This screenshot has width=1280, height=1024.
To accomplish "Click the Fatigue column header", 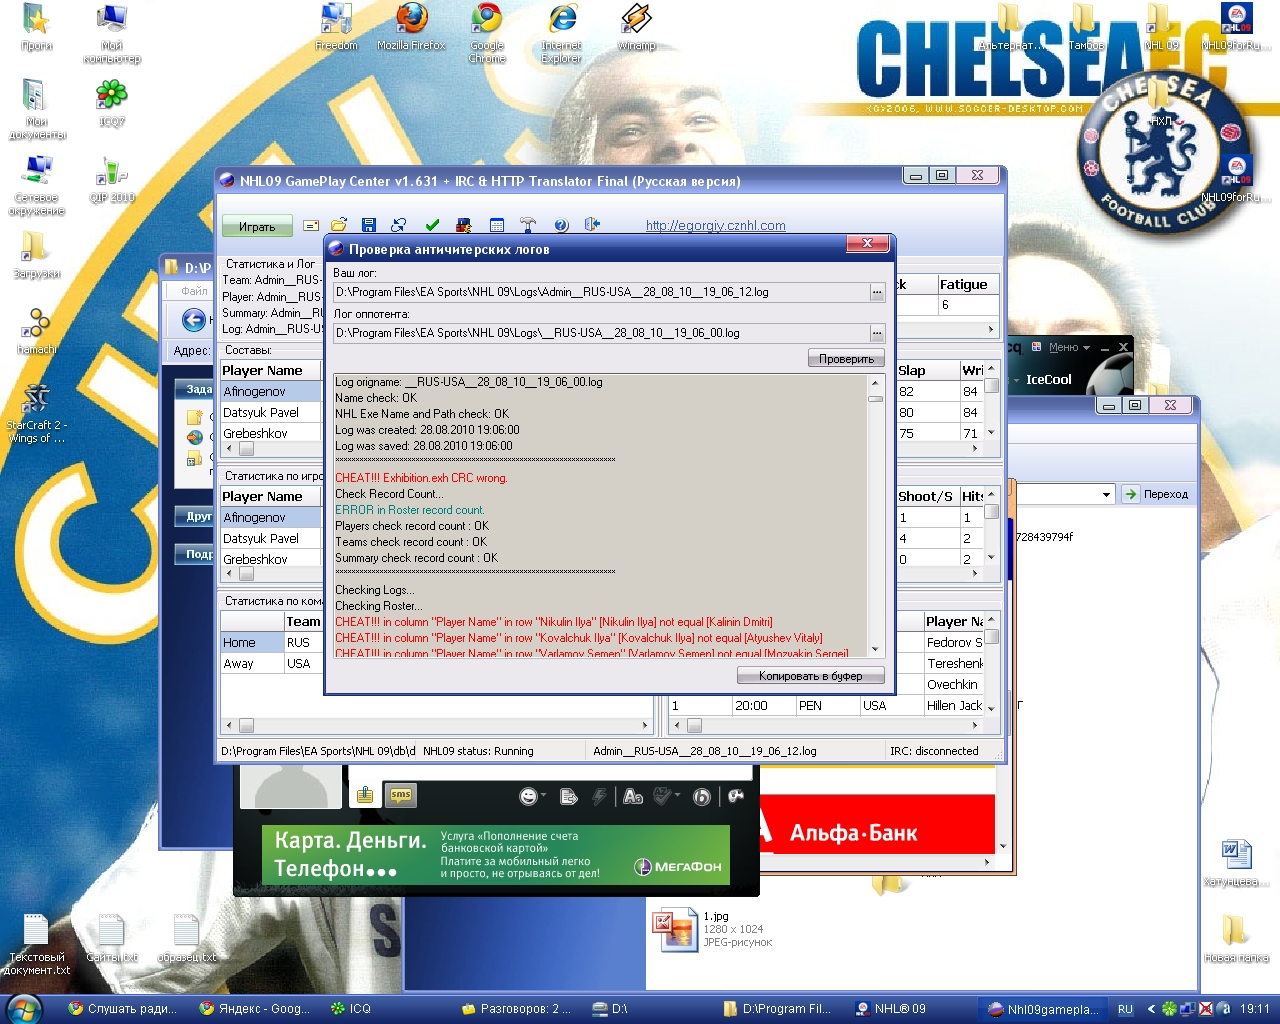I will tap(967, 284).
